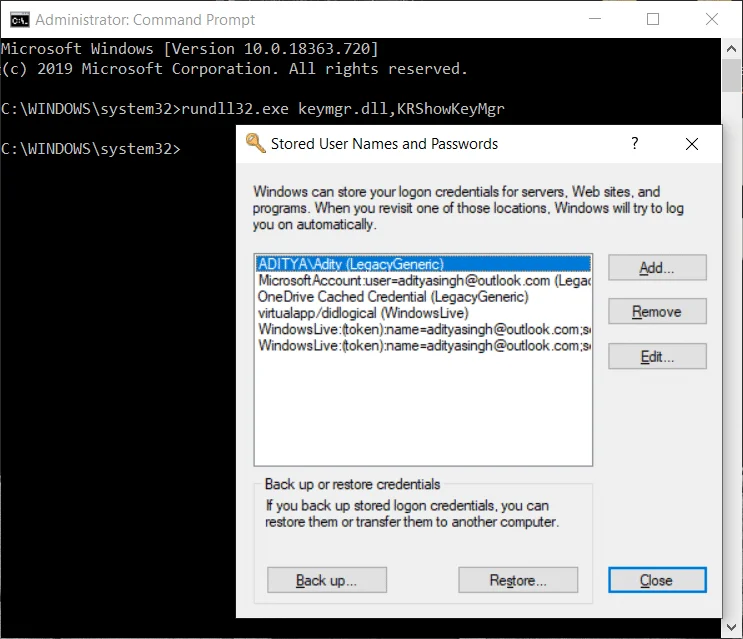Select ADITYA\Adity (LegacyGeneric) entry
743x639 pixels.
click(423, 264)
